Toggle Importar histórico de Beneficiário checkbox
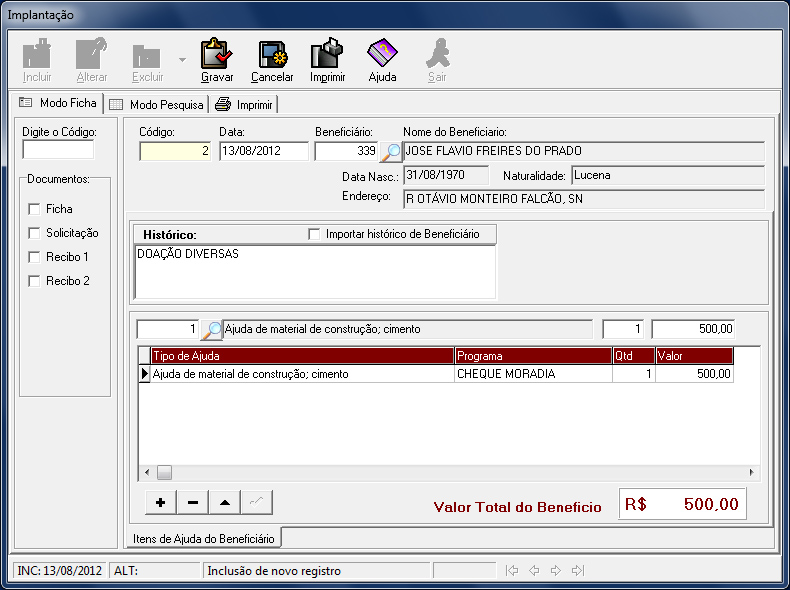Image resolution: width=790 pixels, height=590 pixels. [315, 234]
